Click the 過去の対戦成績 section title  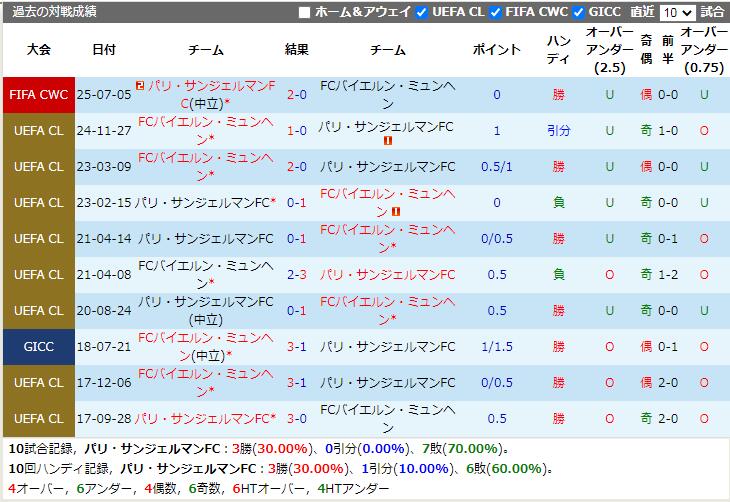pyautogui.click(x=55, y=12)
